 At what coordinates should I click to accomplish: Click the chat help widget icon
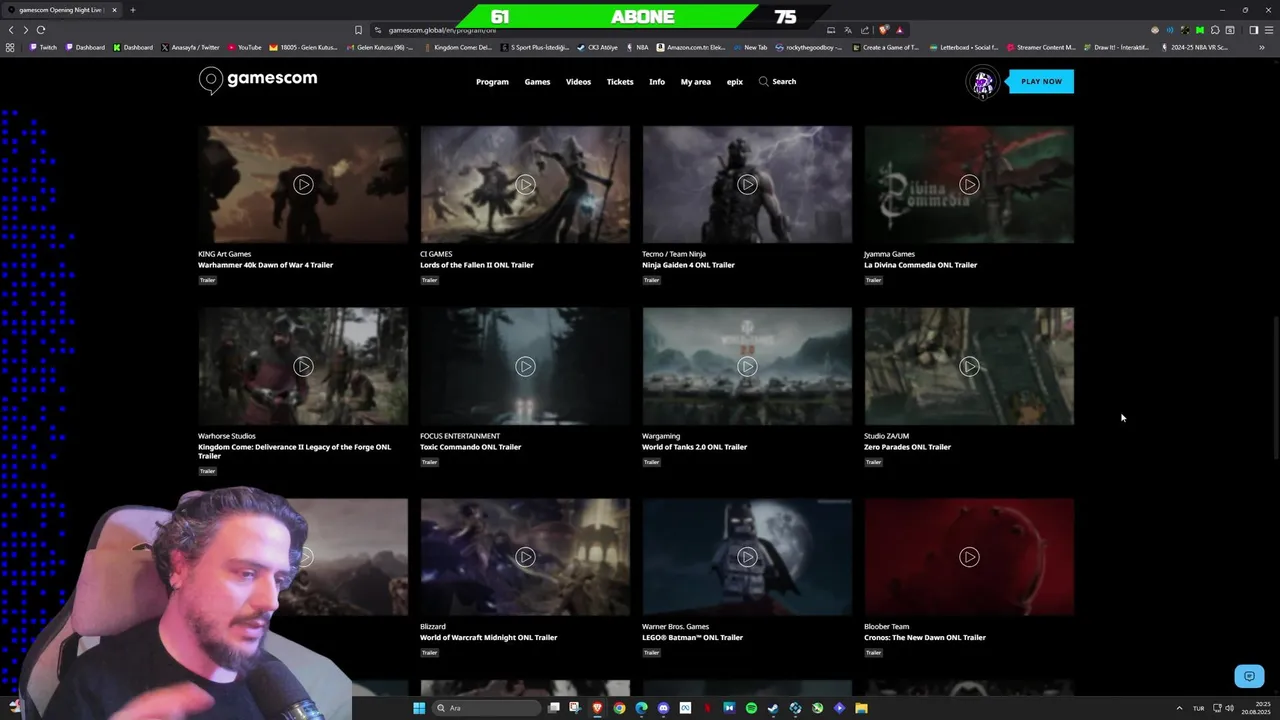[1249, 677]
